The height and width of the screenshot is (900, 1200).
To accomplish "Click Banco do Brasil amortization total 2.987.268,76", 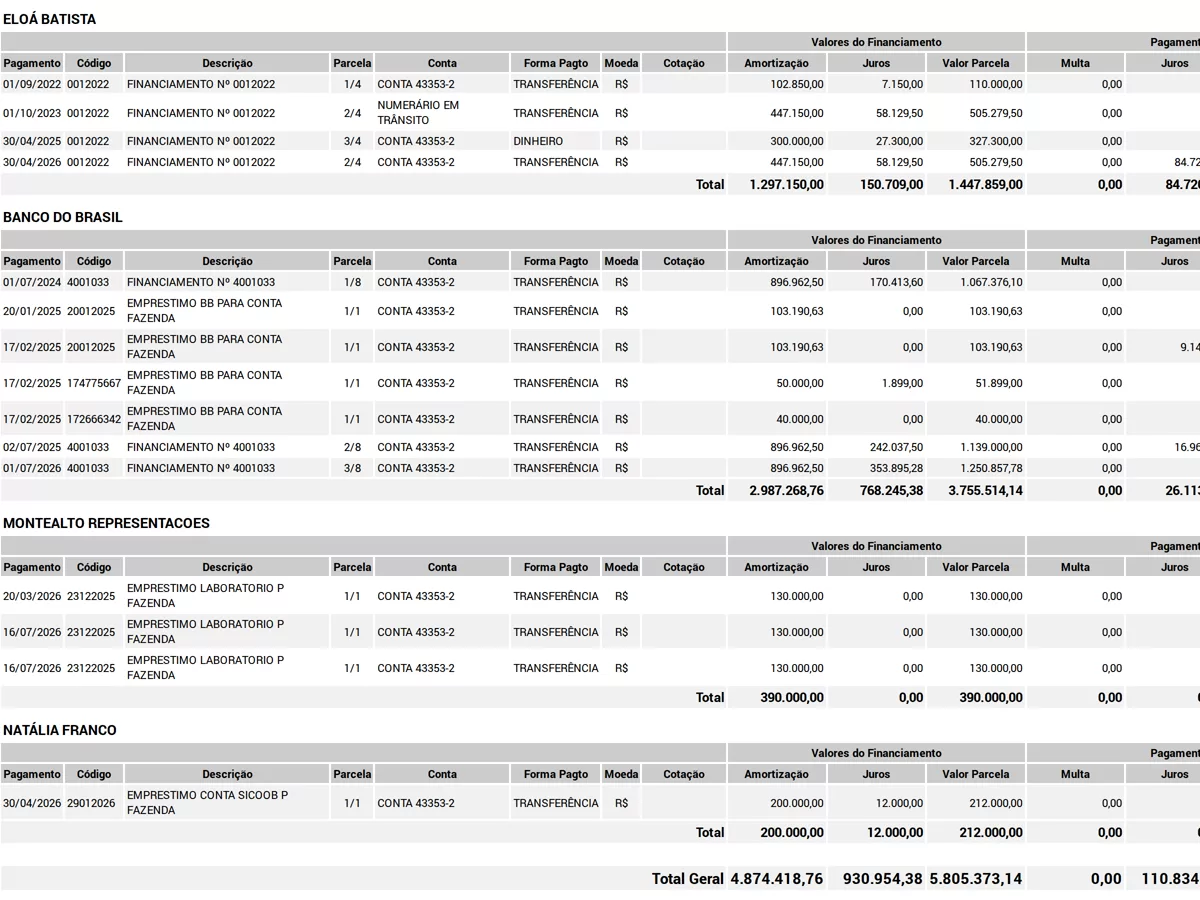I will (787, 490).
